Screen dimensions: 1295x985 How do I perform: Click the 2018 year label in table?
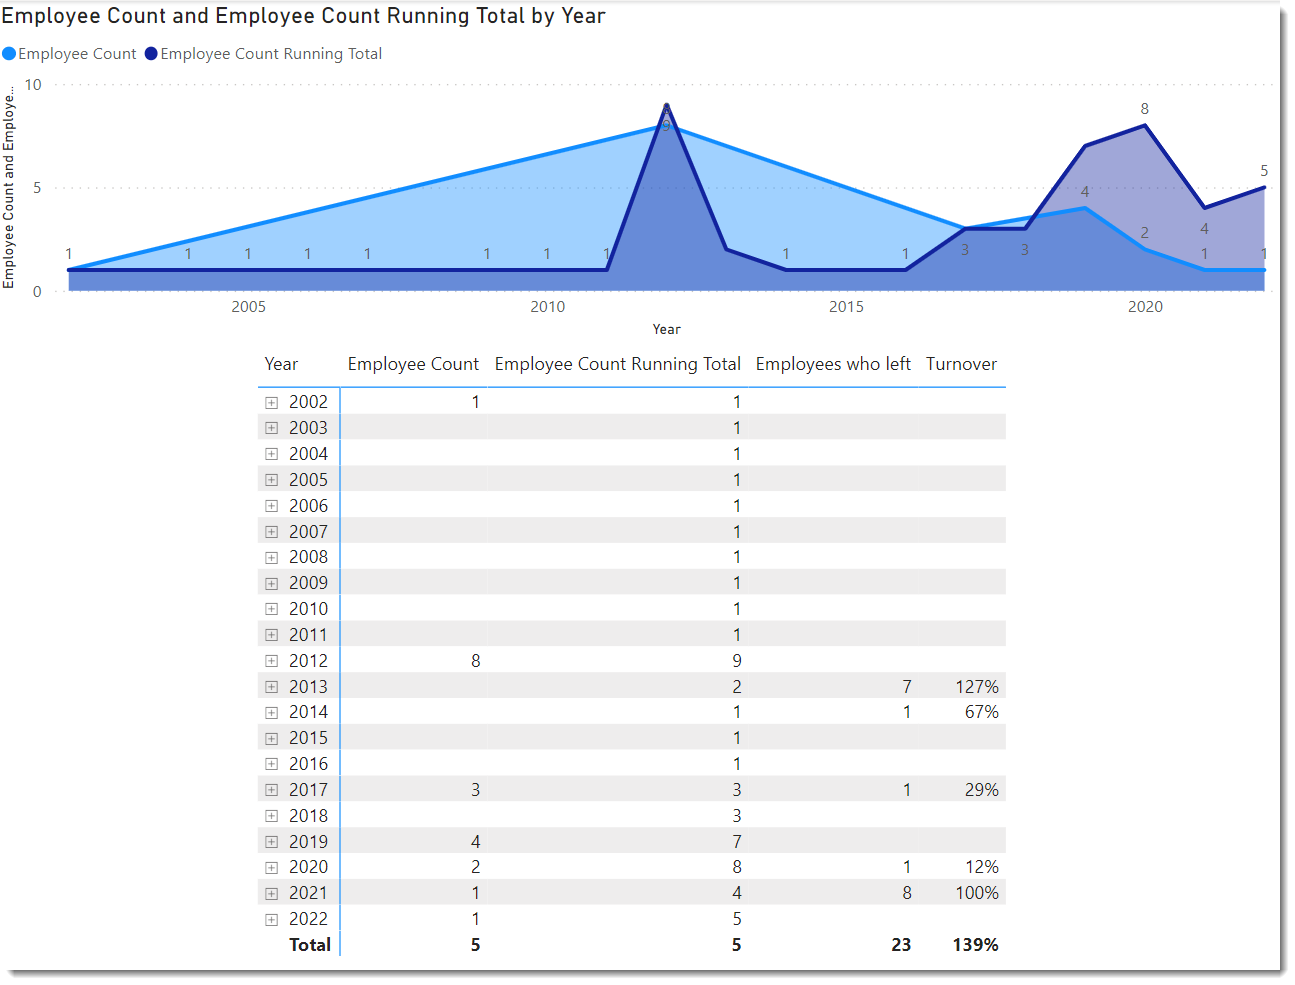(308, 816)
